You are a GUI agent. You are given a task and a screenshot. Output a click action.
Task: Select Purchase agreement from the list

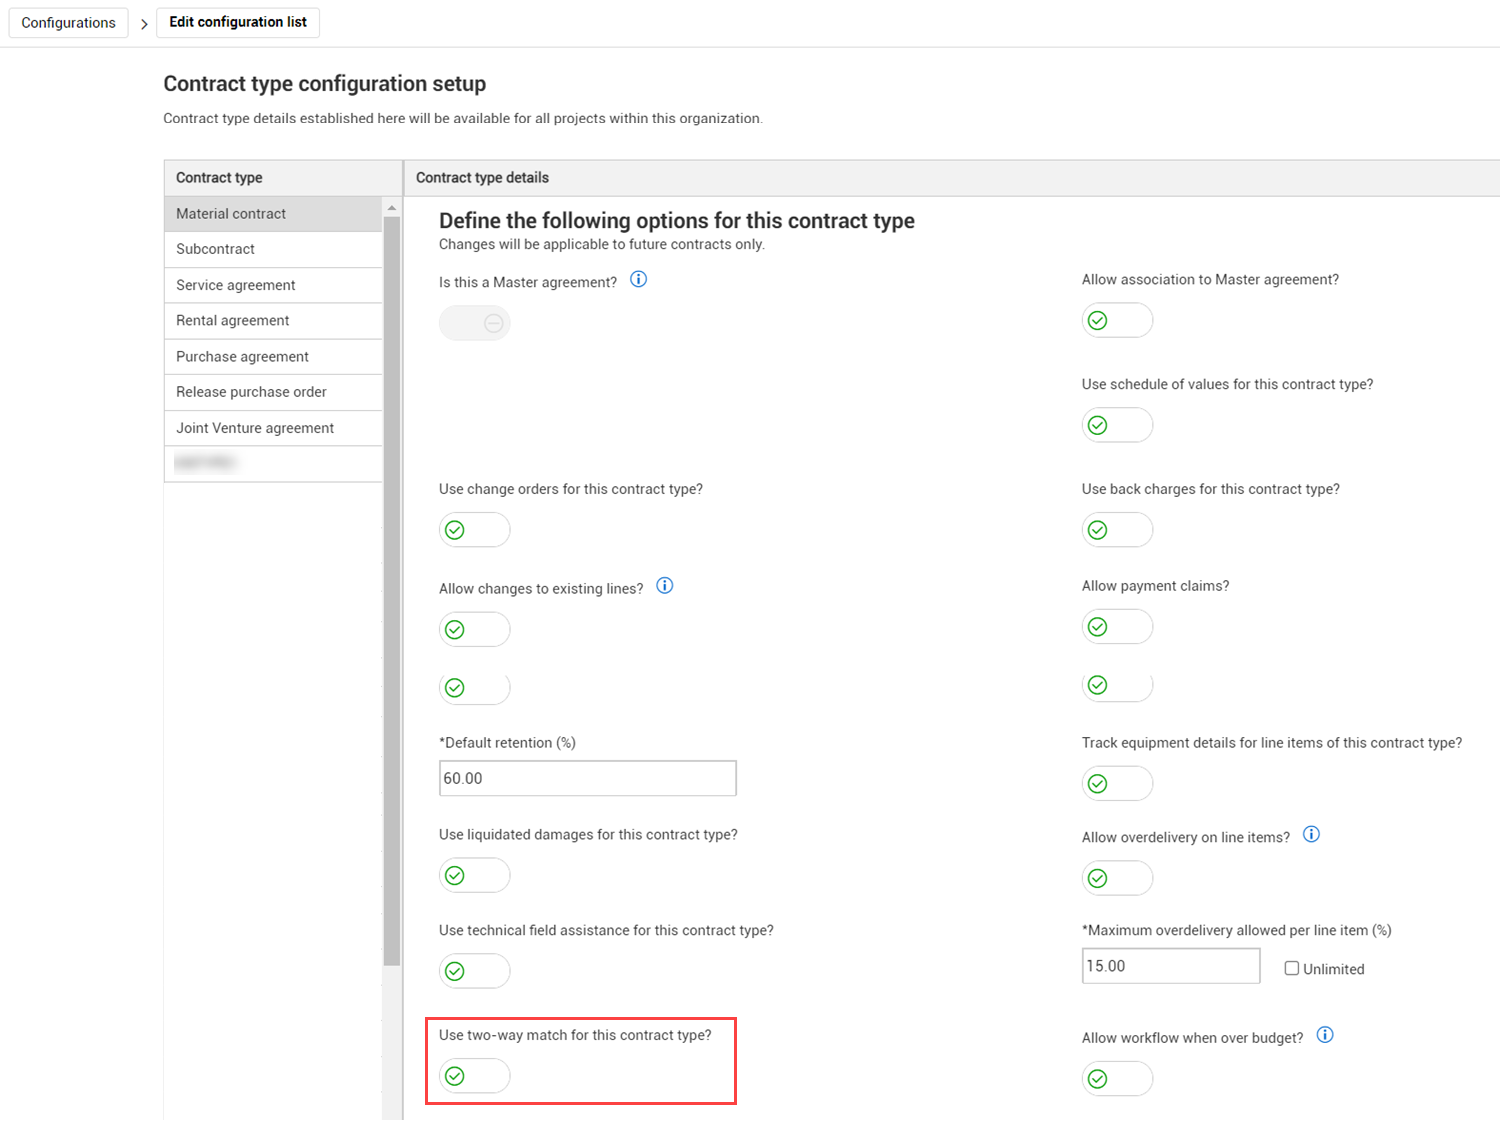pos(273,357)
